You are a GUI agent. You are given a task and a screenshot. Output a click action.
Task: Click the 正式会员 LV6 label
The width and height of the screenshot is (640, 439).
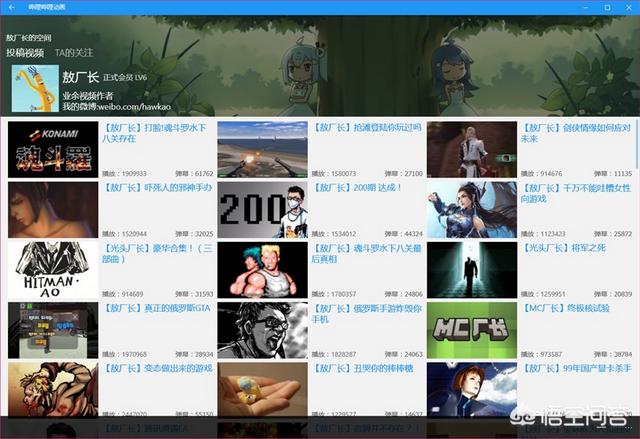point(125,78)
